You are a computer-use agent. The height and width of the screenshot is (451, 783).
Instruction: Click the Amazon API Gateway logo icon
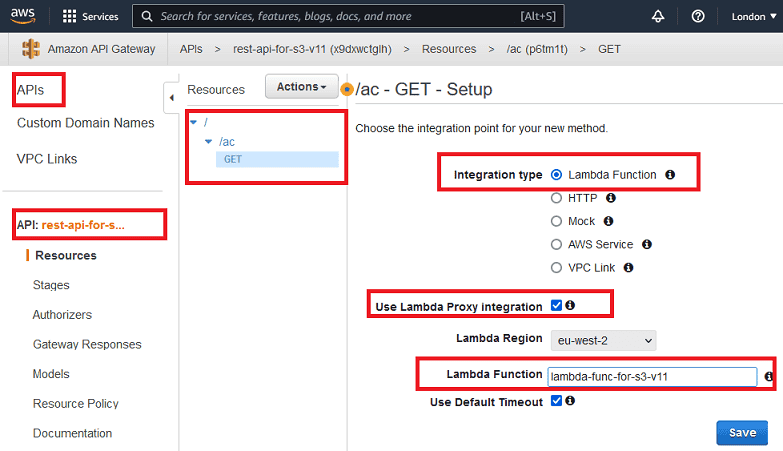[30, 49]
